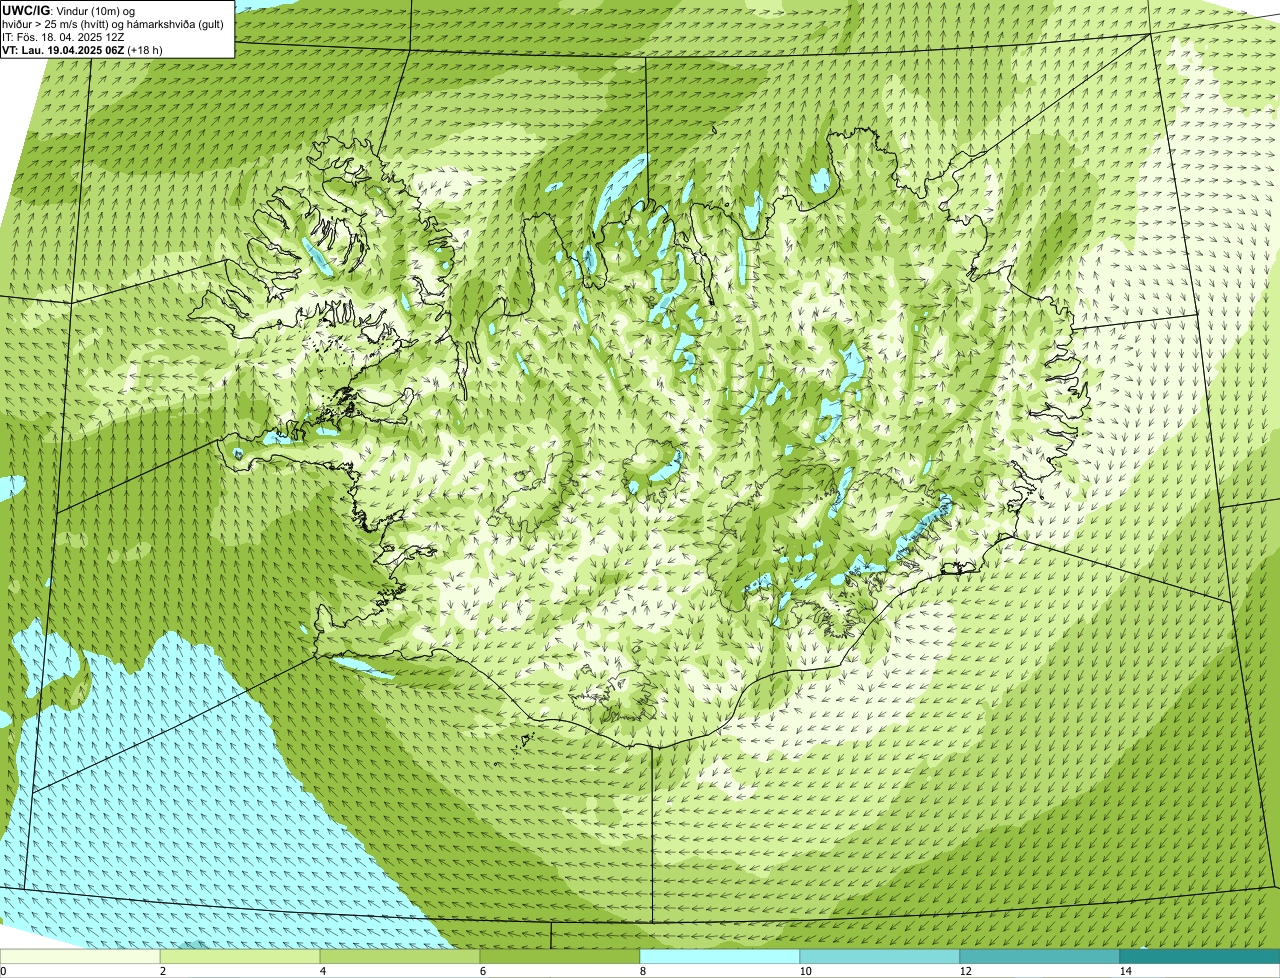Click the '8' label on the legend scale

click(x=642, y=971)
